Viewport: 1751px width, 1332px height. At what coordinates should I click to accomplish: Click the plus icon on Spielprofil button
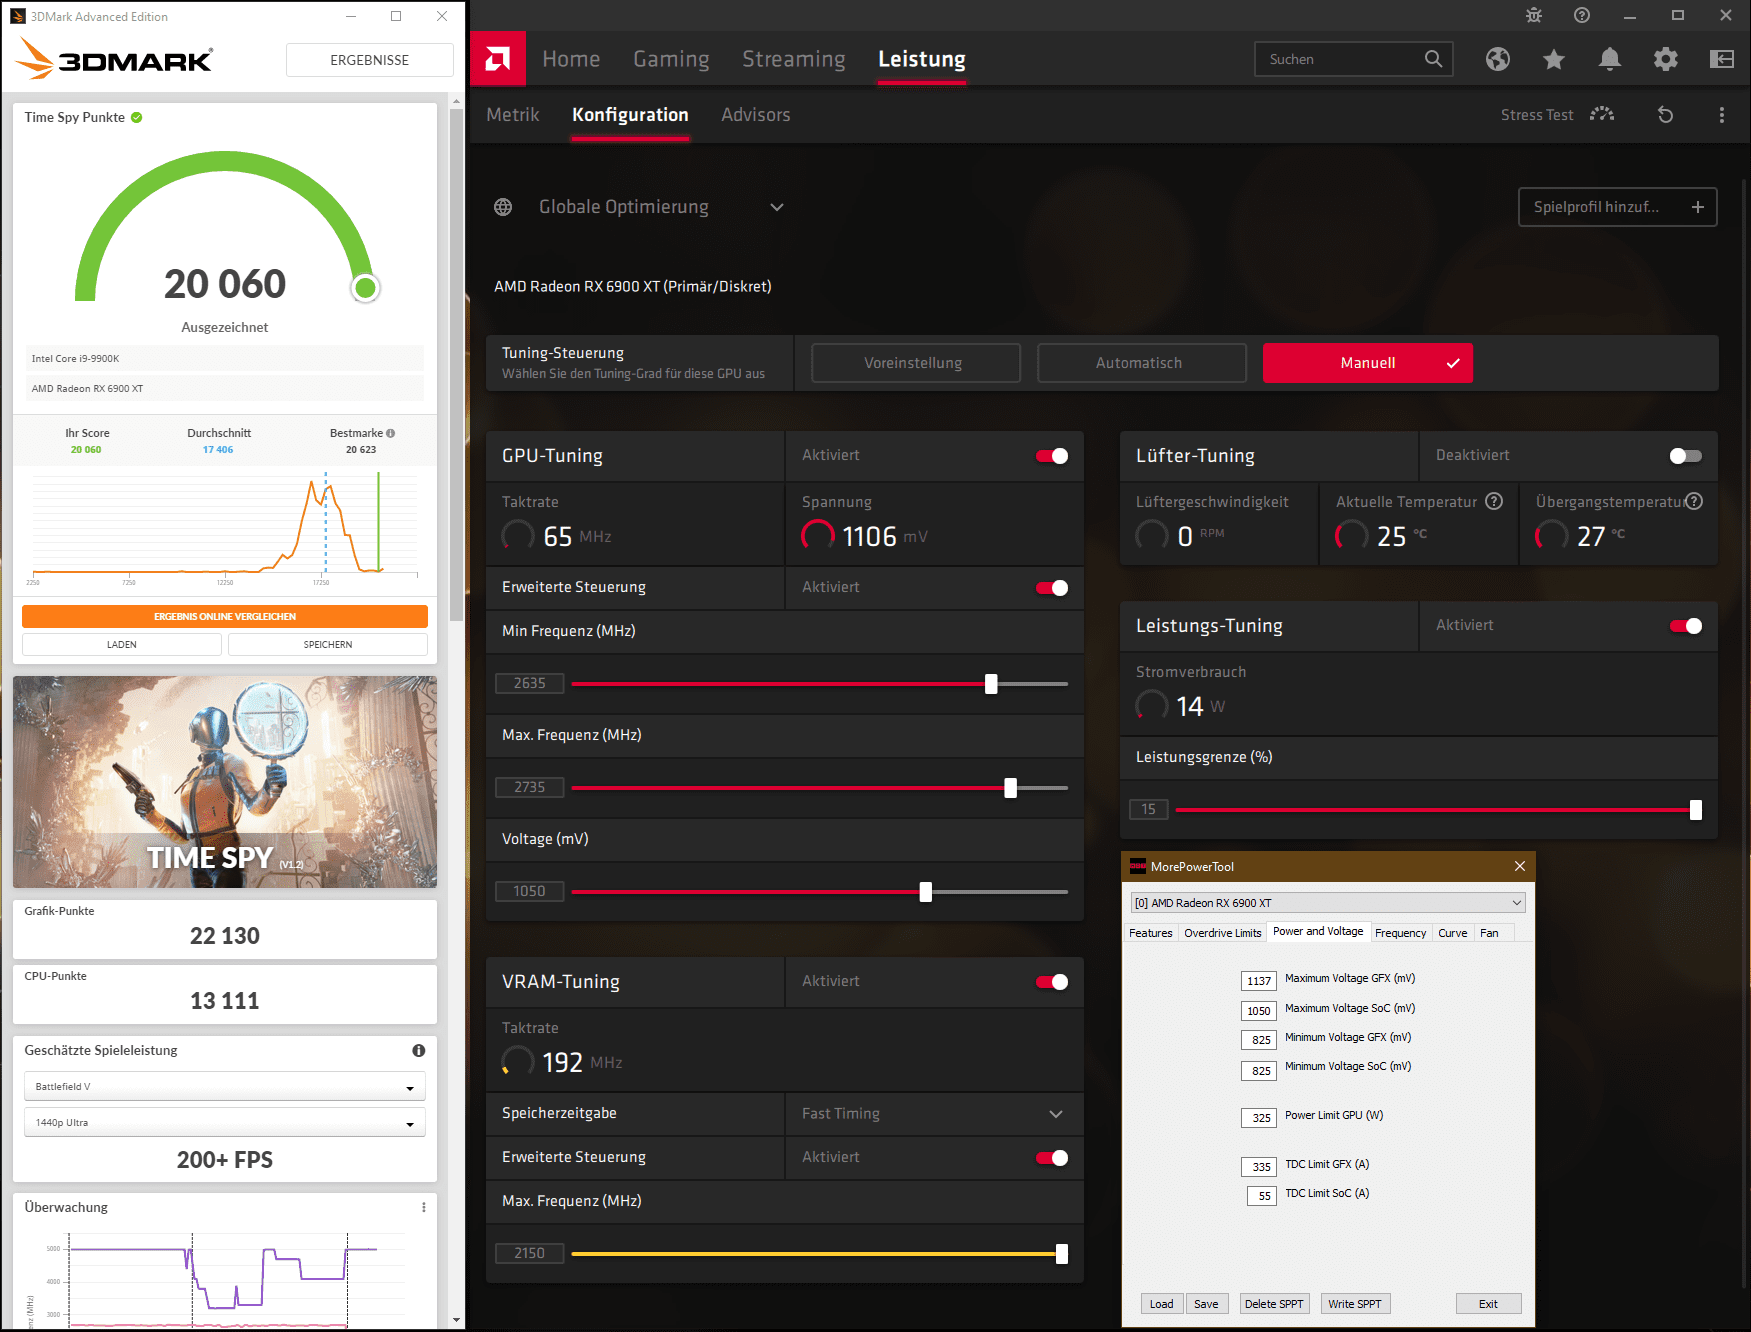[x=1698, y=207]
